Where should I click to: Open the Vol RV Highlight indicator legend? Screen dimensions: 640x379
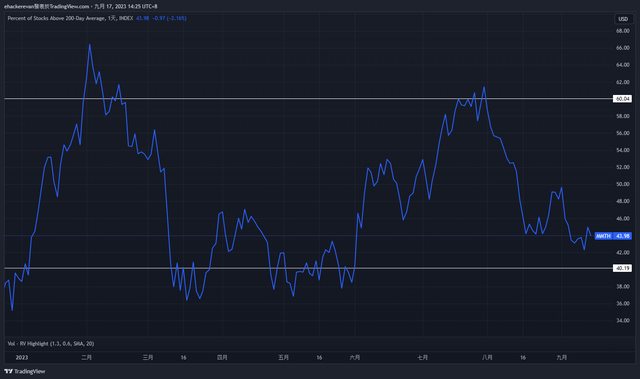51,344
